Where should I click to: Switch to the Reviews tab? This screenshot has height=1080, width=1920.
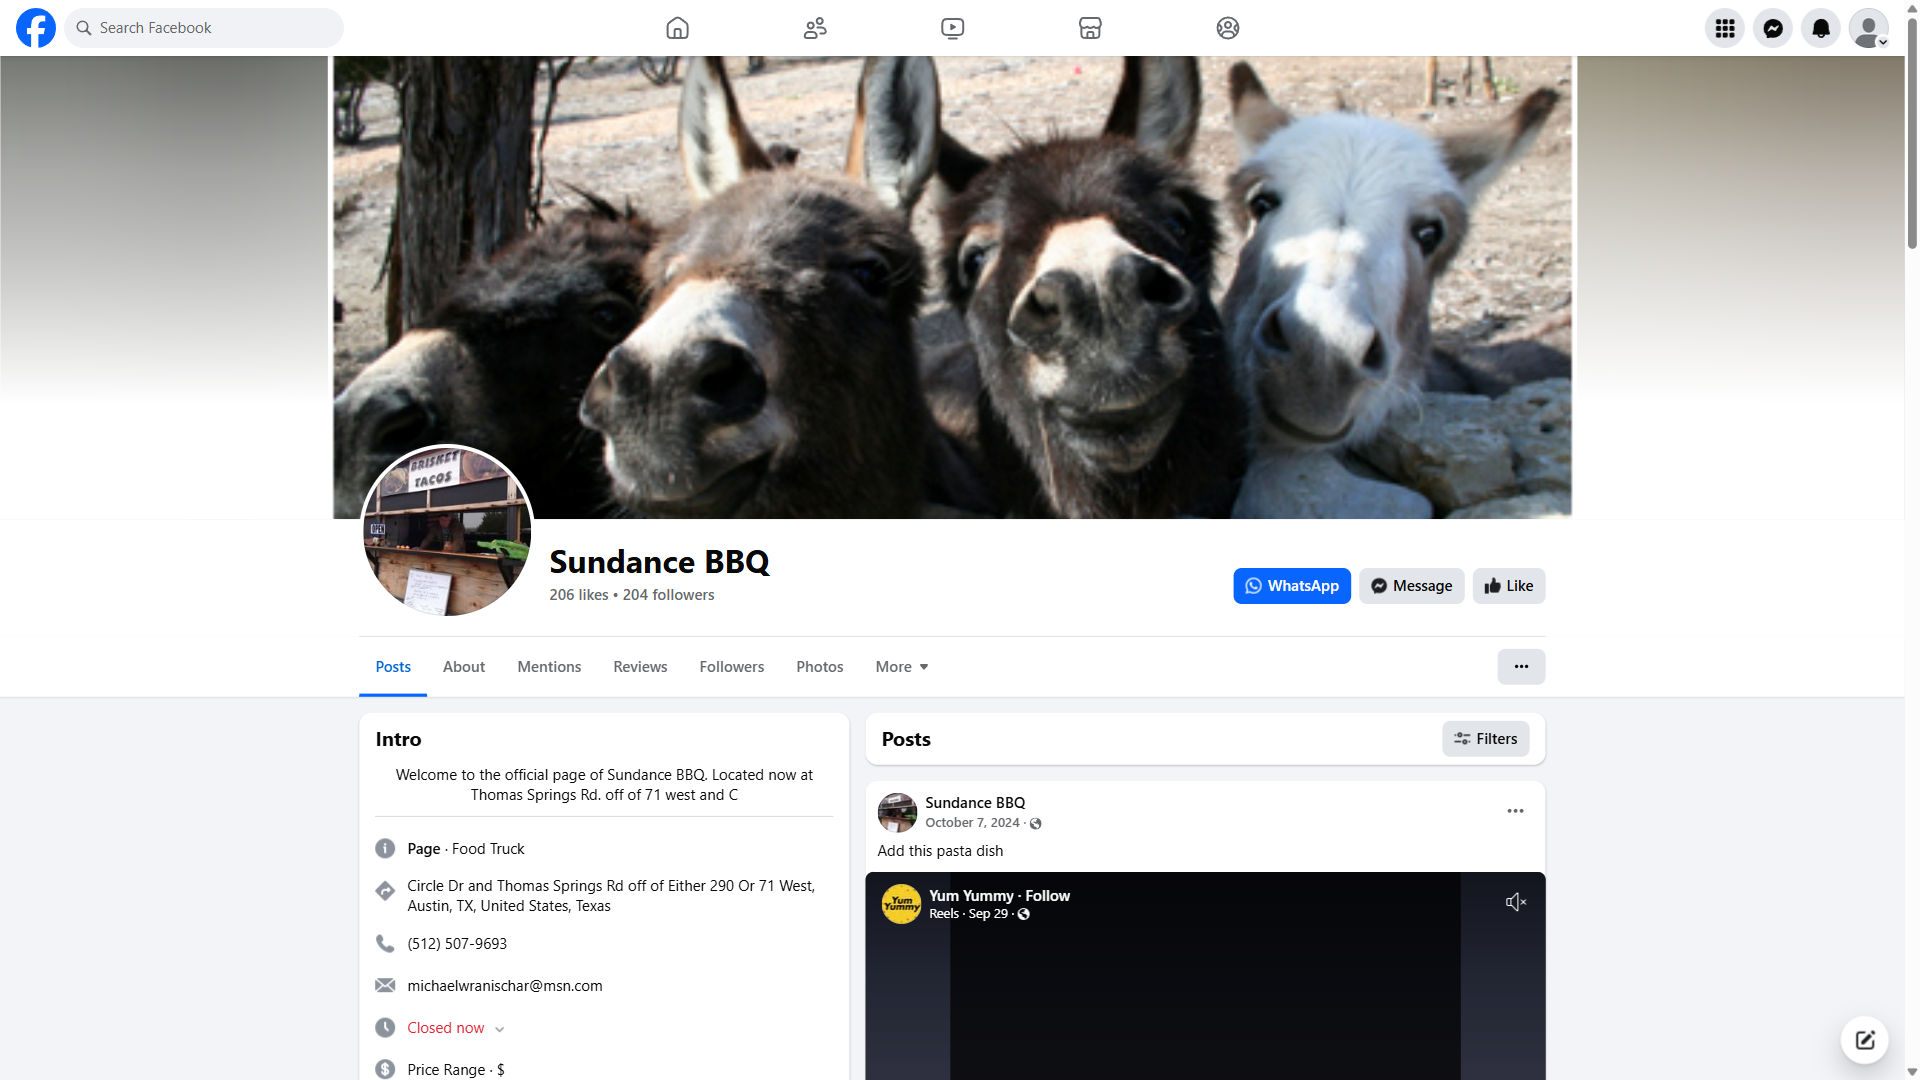click(x=640, y=667)
